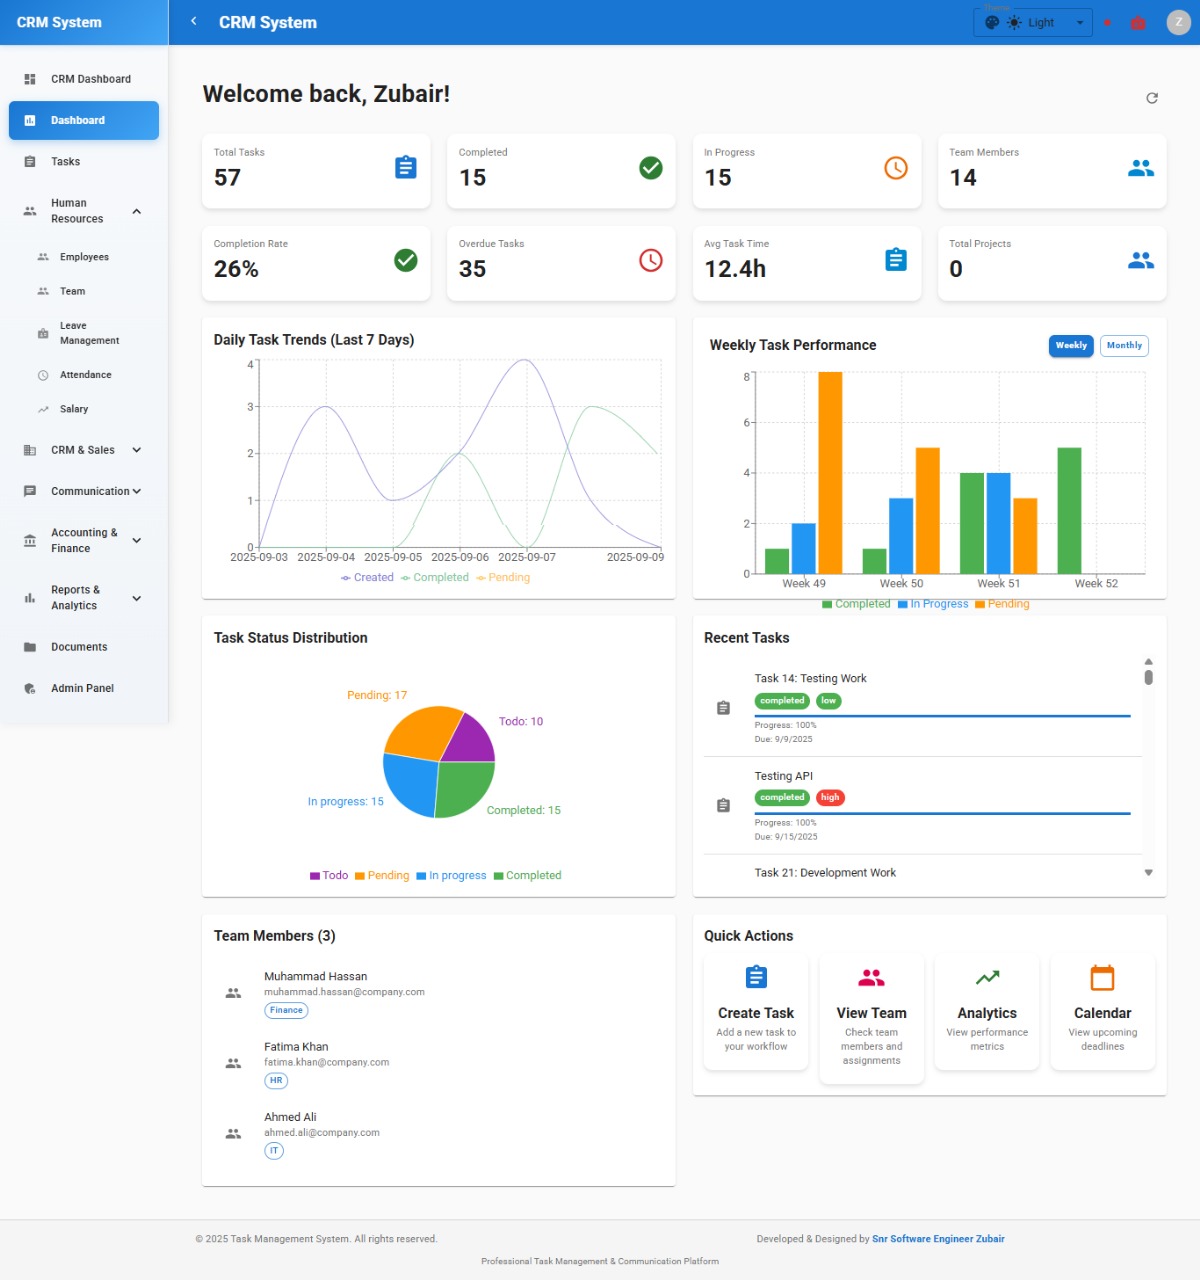Click the red briefcase icon in top bar

tap(1138, 22)
